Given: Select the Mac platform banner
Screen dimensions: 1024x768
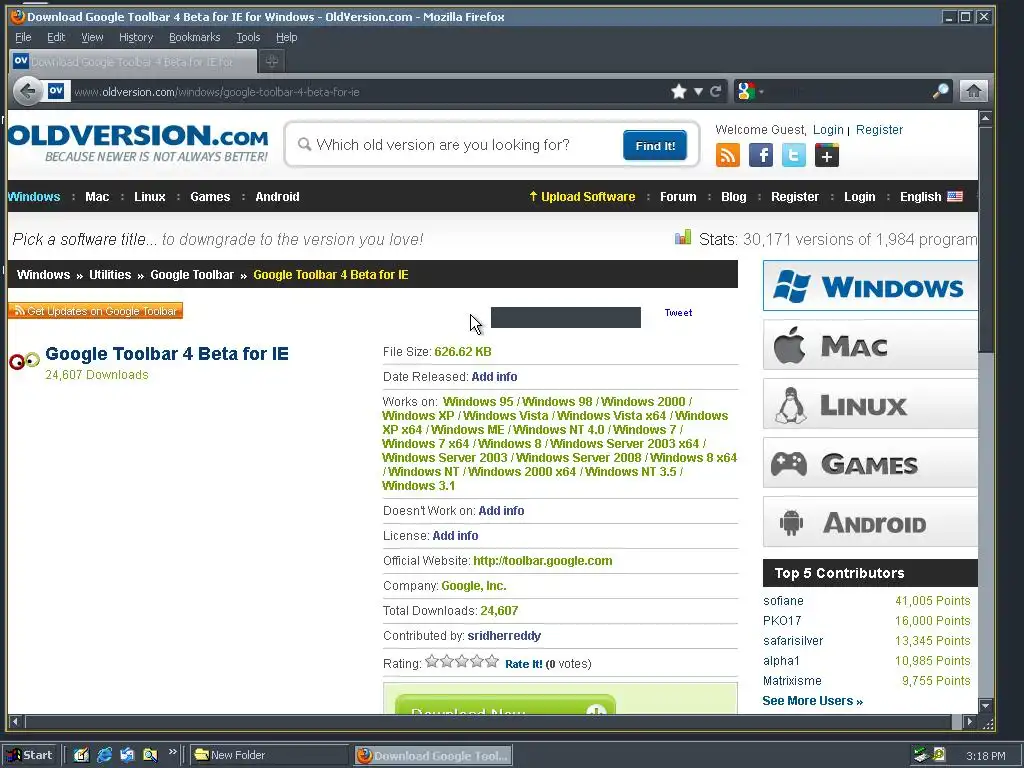Looking at the screenshot, I should click(870, 345).
